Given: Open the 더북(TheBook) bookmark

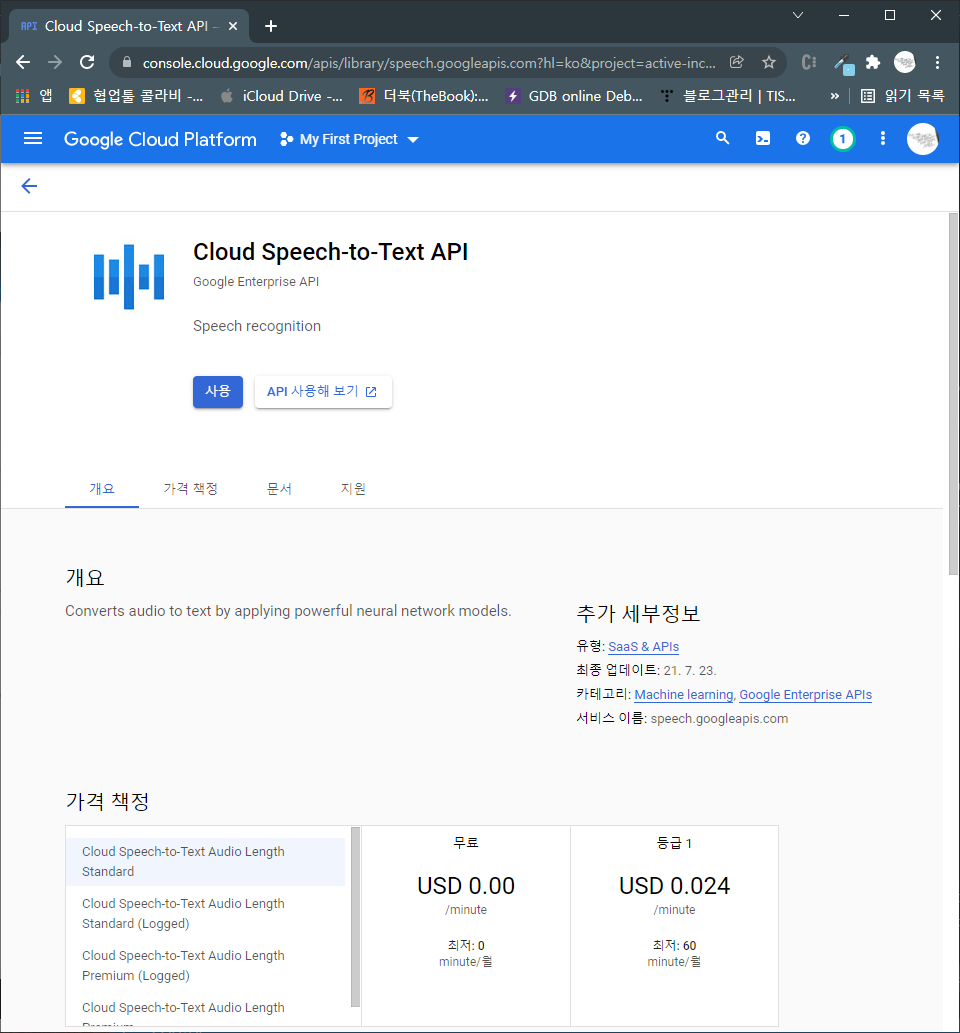Looking at the screenshot, I should point(424,96).
